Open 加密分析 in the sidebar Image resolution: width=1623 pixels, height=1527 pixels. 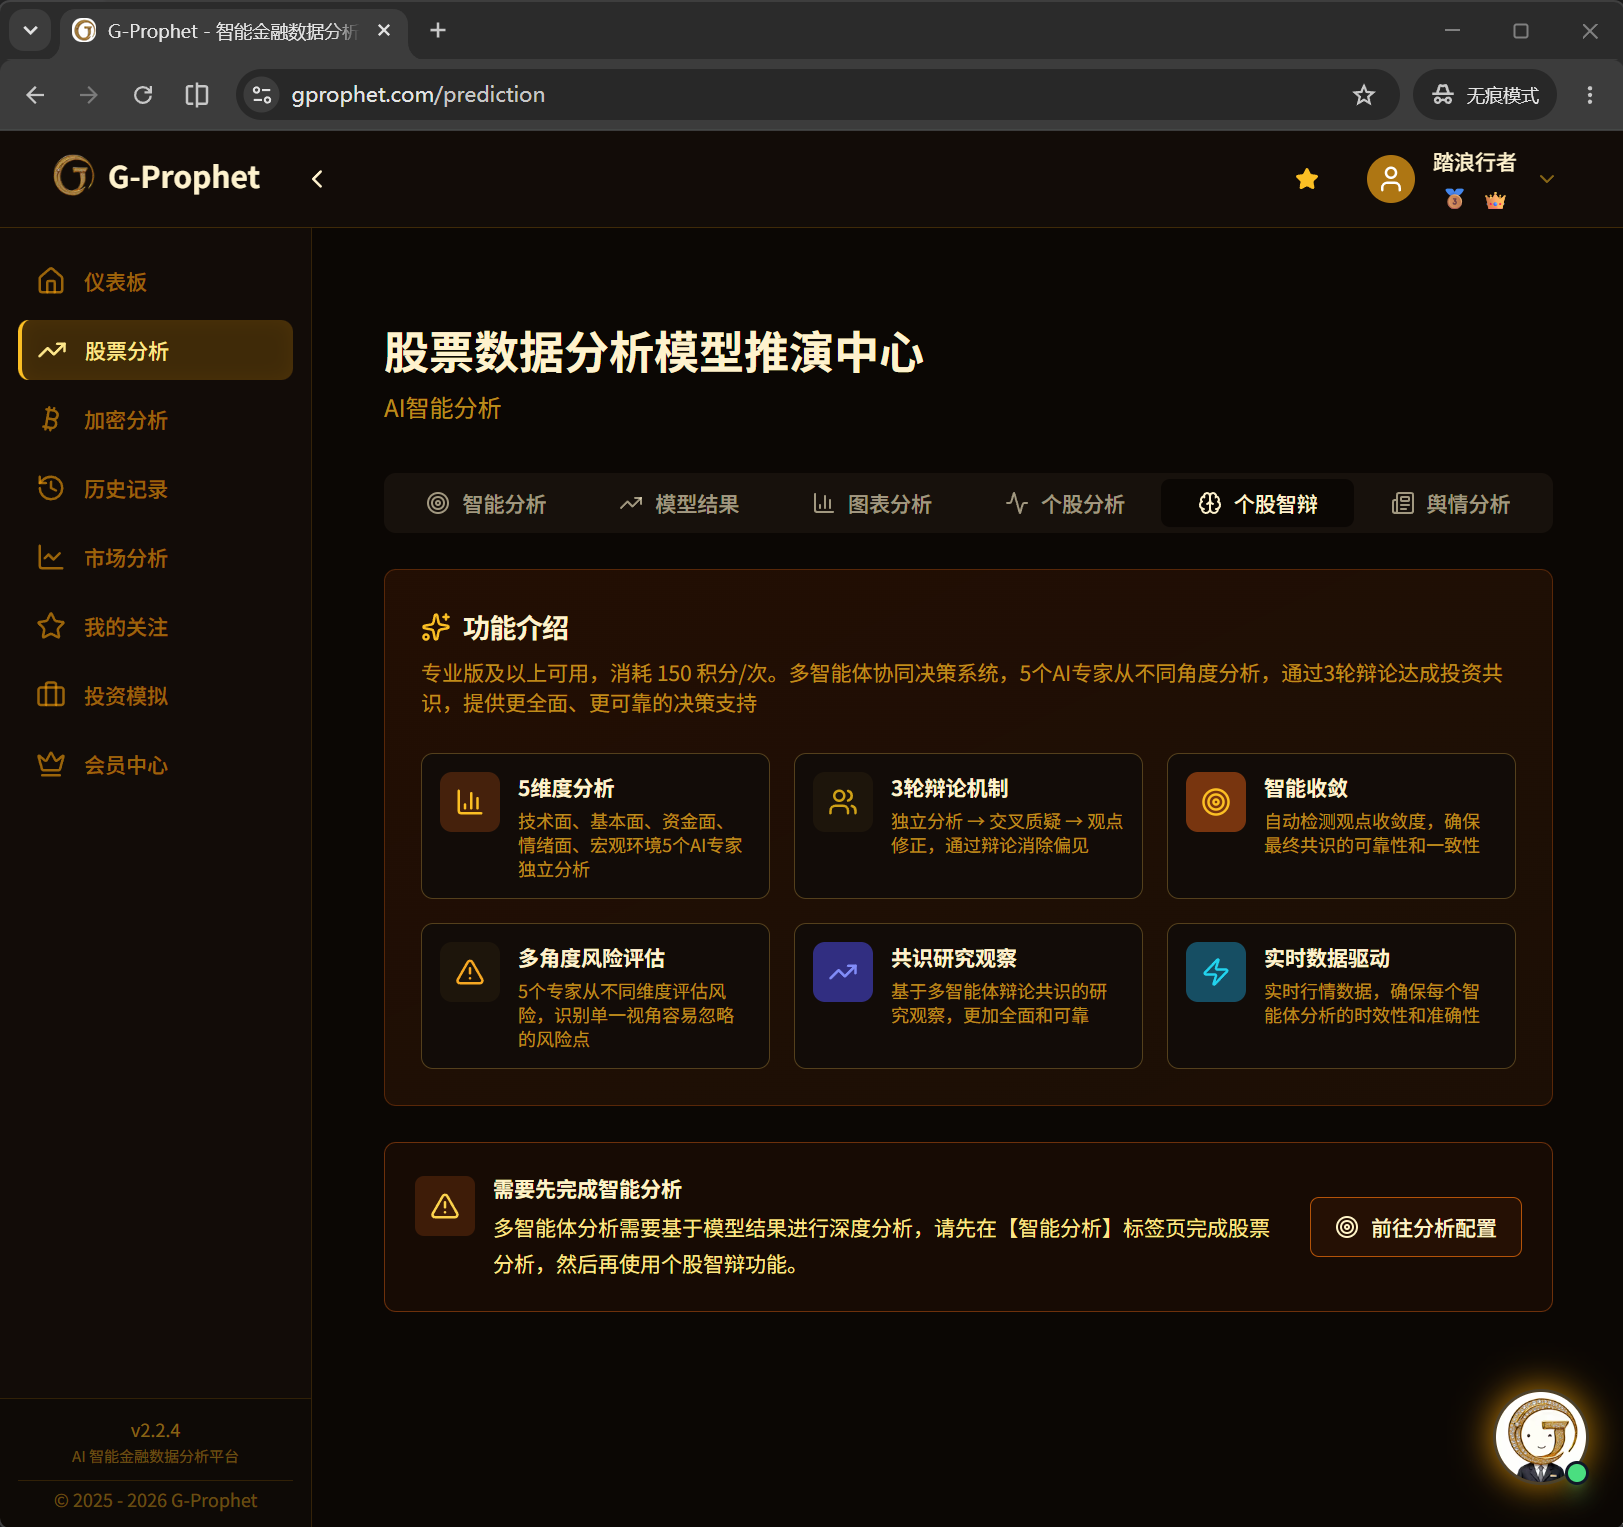[x=156, y=420]
